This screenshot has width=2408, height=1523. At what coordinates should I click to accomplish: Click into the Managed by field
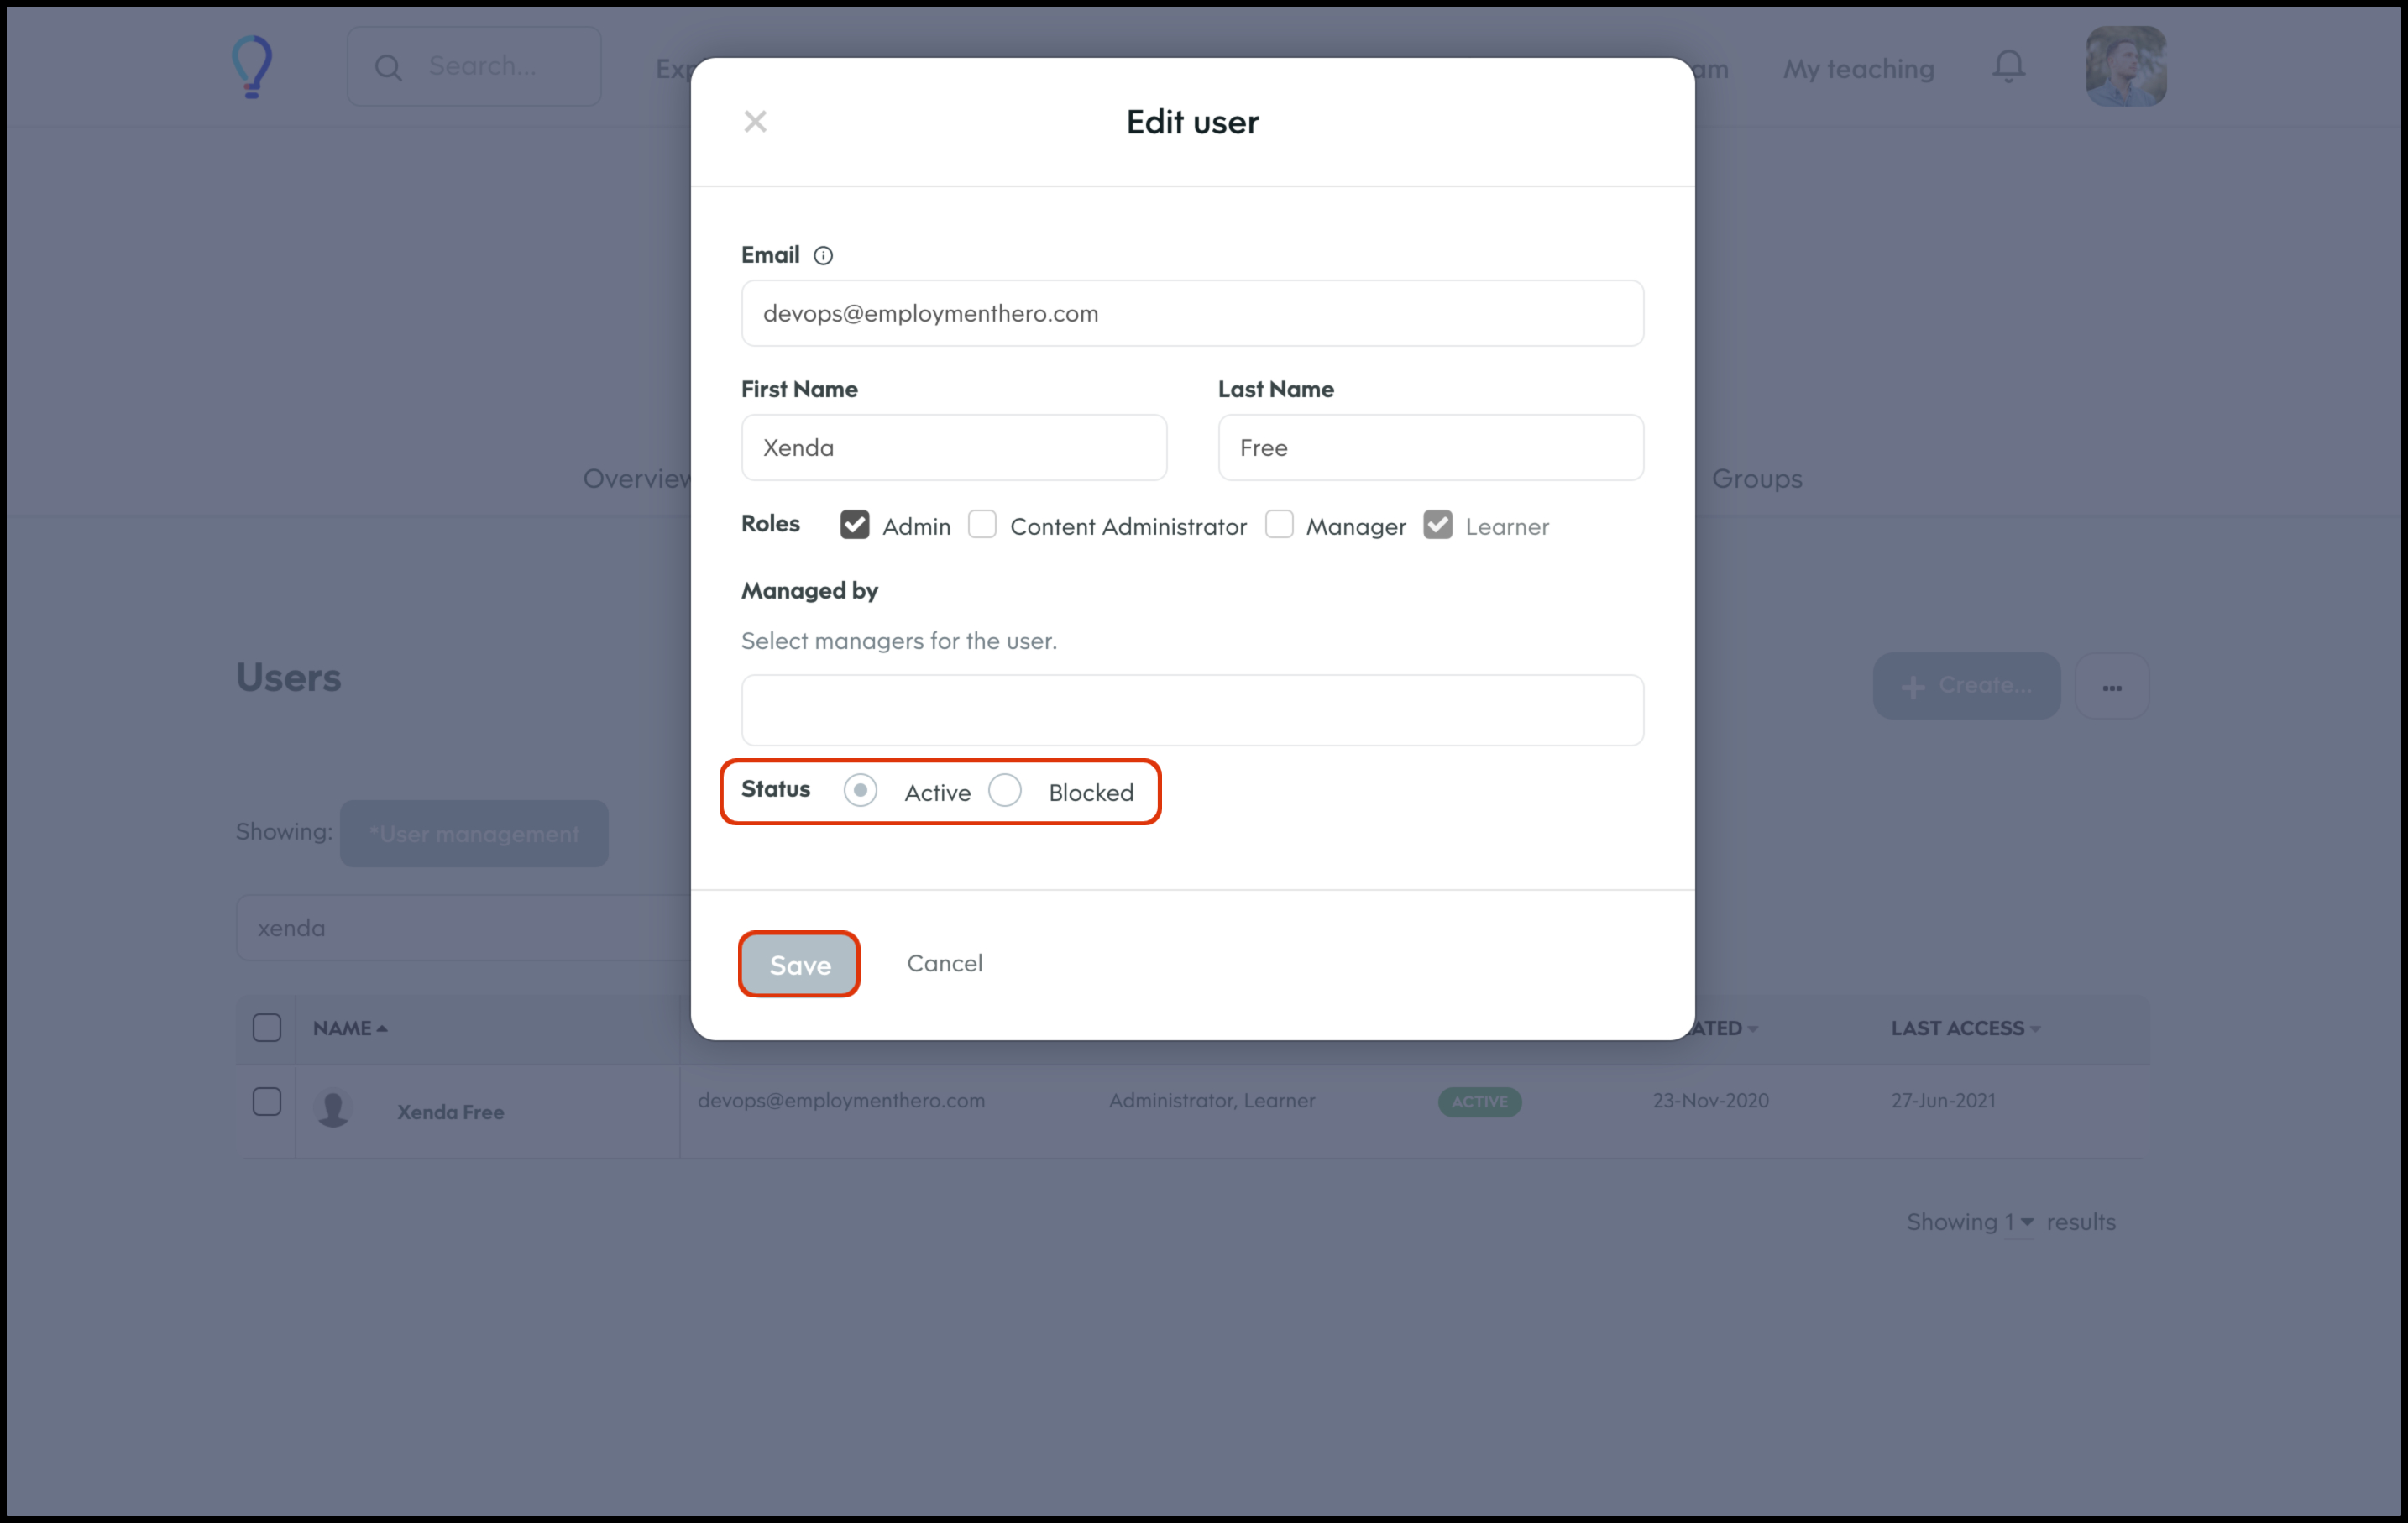click(1192, 710)
